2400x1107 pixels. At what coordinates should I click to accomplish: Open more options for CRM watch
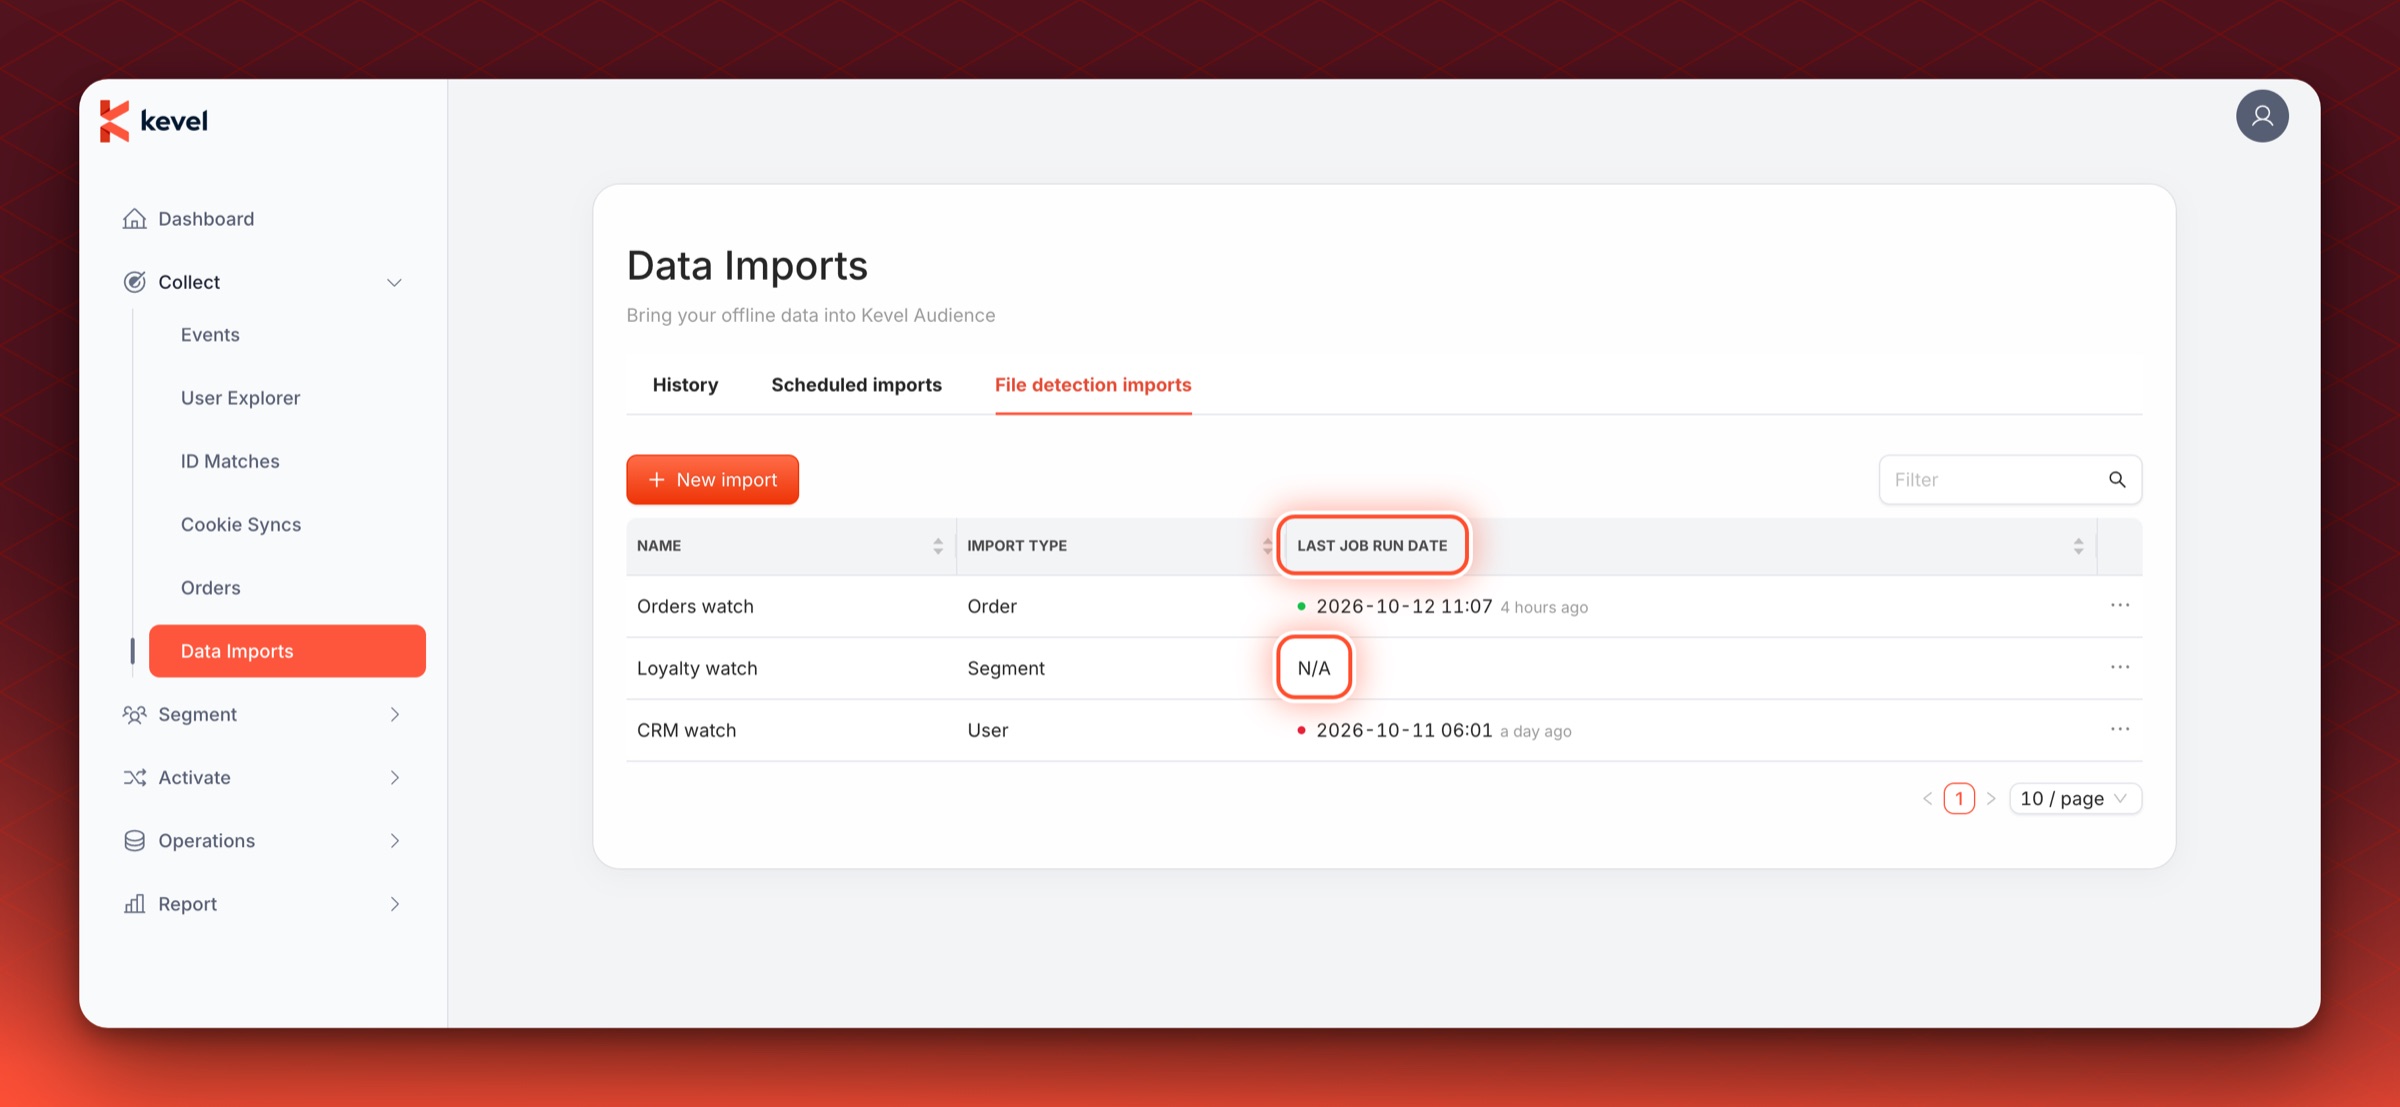click(x=2120, y=729)
